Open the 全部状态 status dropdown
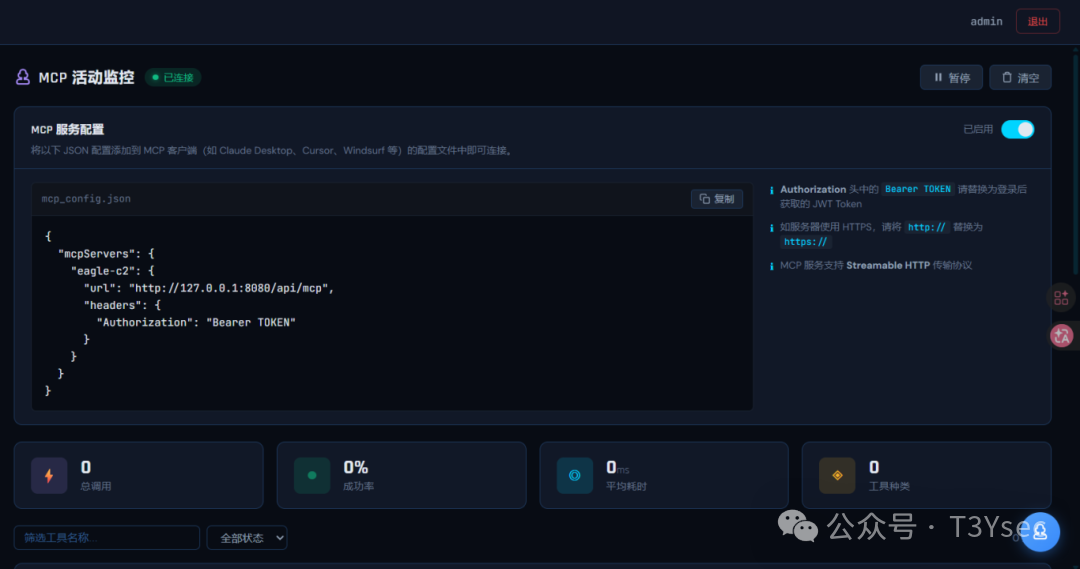Viewport: 1080px width, 569px height. pyautogui.click(x=247, y=538)
